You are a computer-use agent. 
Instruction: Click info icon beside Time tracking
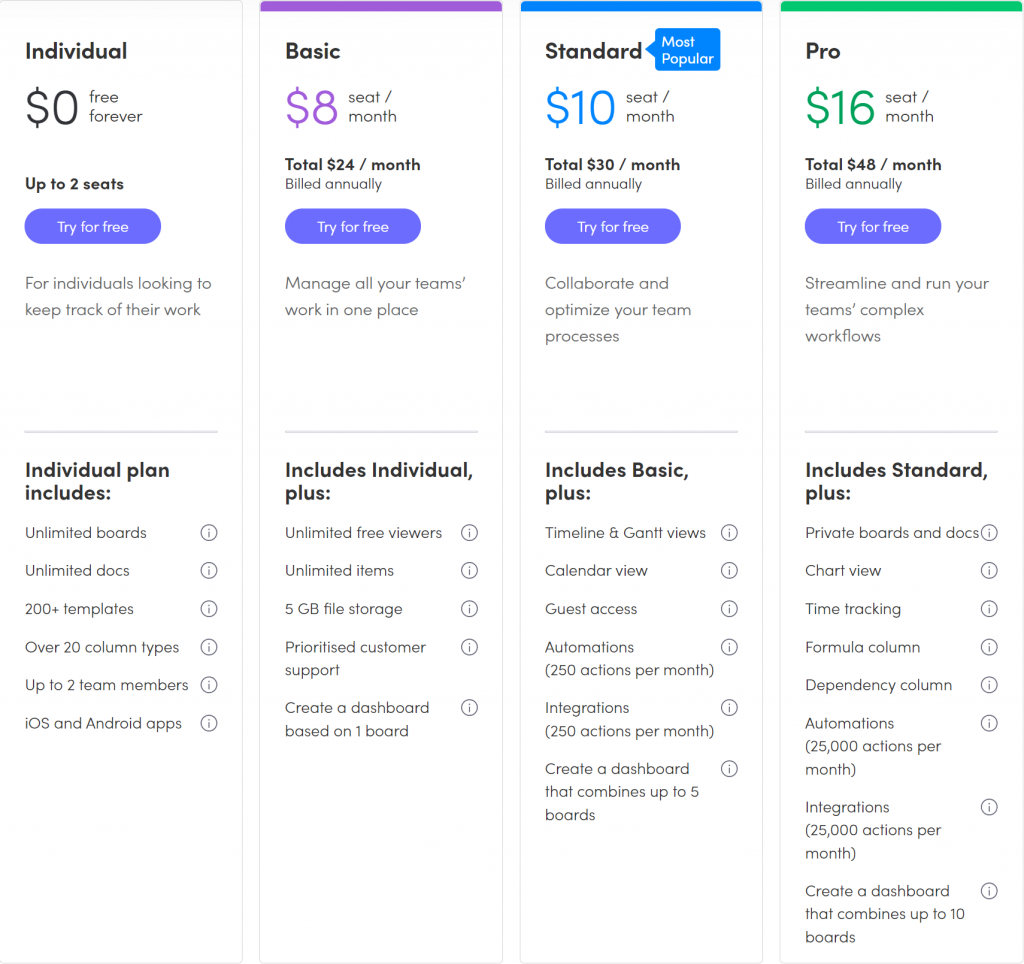click(x=989, y=609)
